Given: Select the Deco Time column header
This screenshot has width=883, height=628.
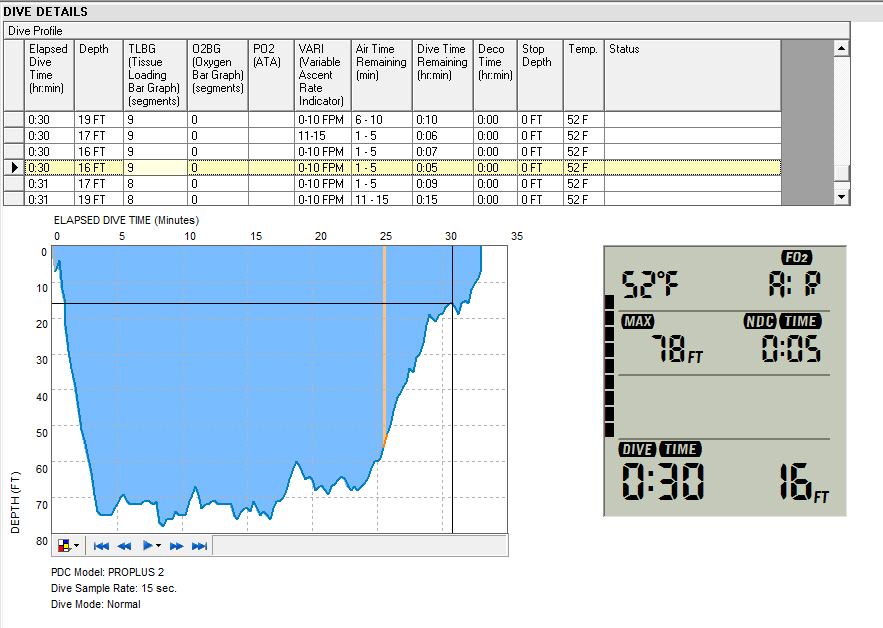Looking at the screenshot, I should 496,75.
